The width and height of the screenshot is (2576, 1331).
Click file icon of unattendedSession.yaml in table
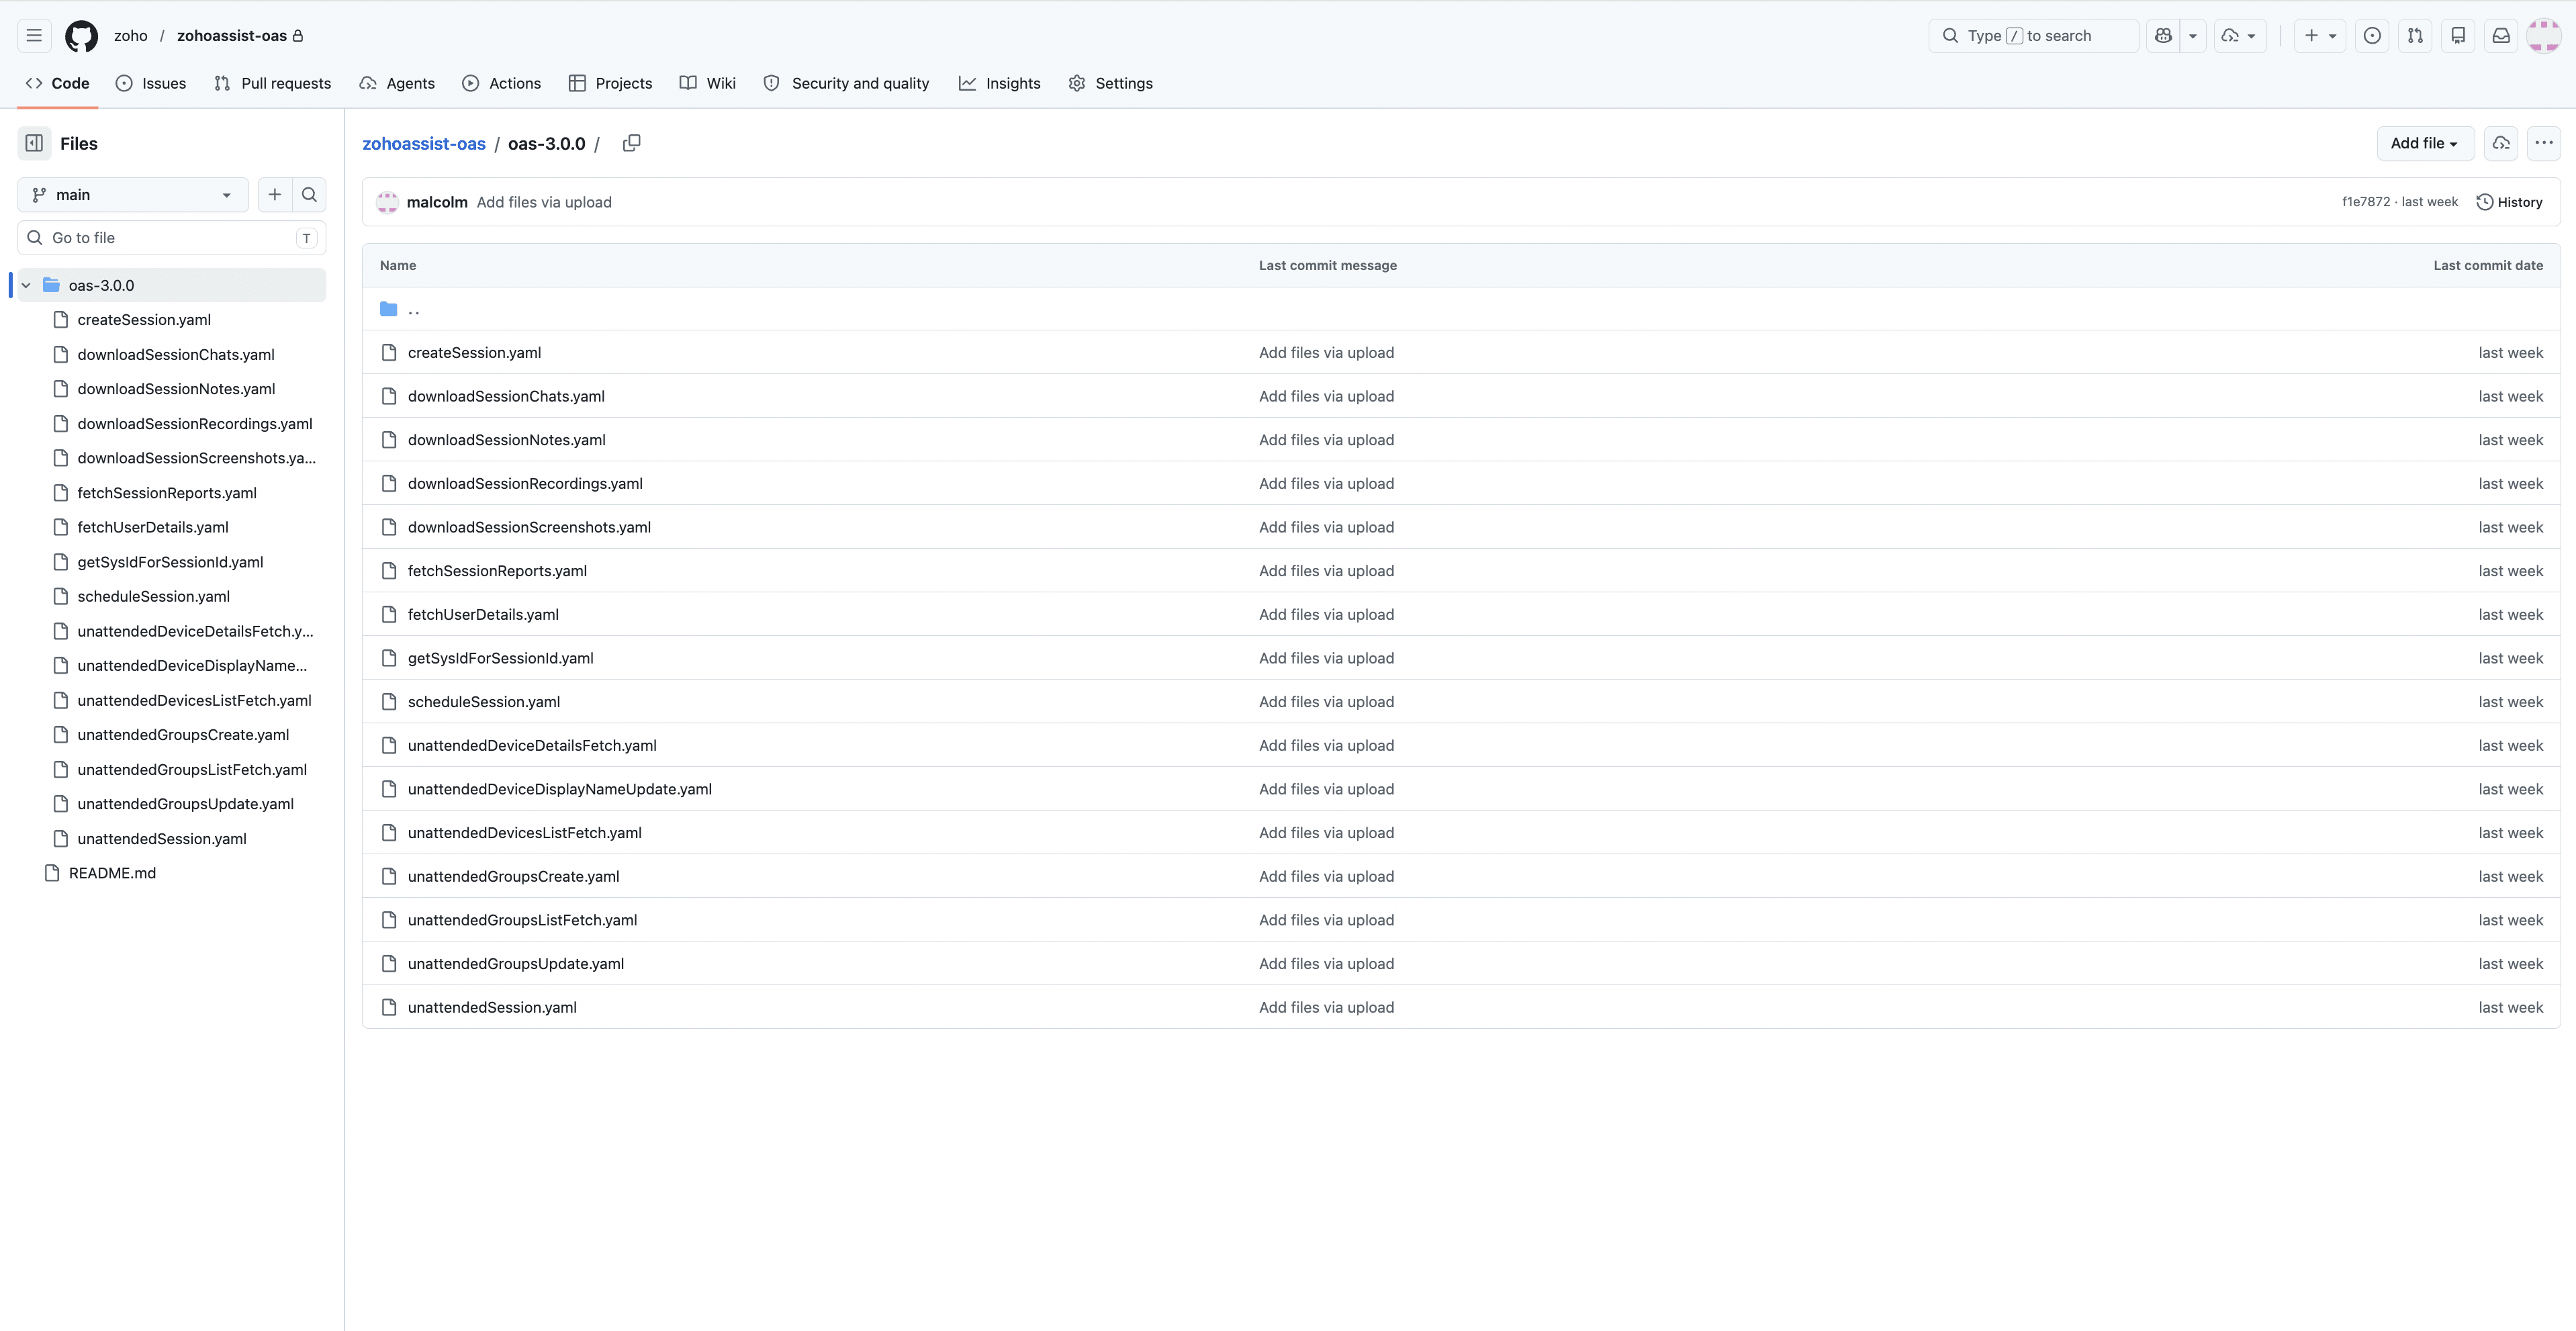(389, 1008)
